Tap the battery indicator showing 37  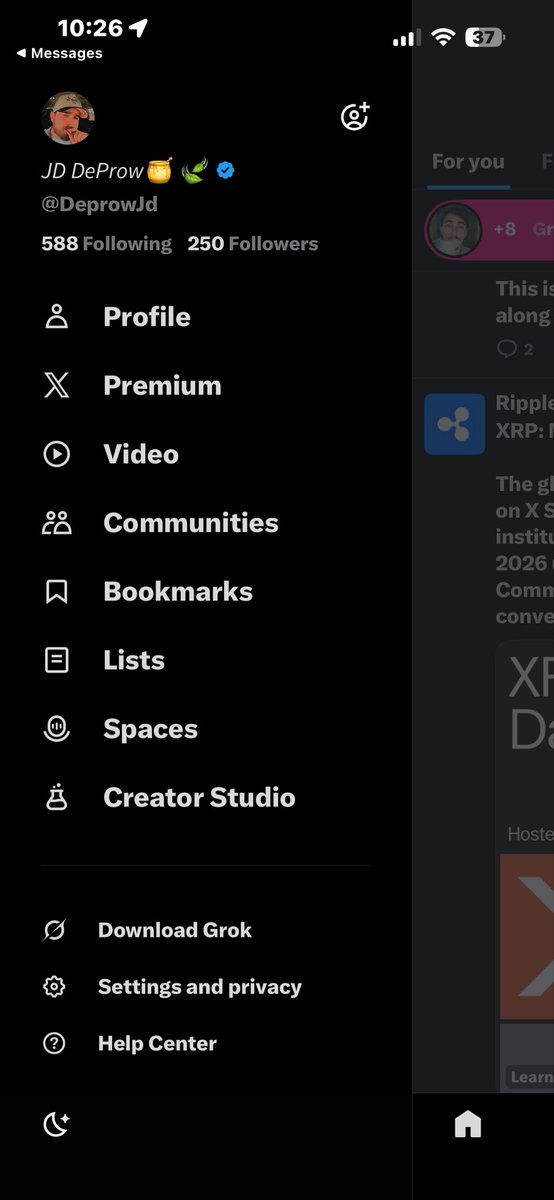[x=485, y=38]
